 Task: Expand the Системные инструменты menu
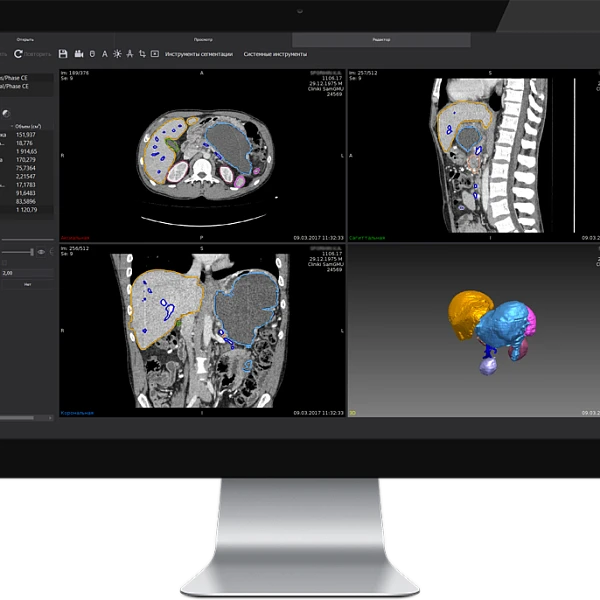point(275,54)
